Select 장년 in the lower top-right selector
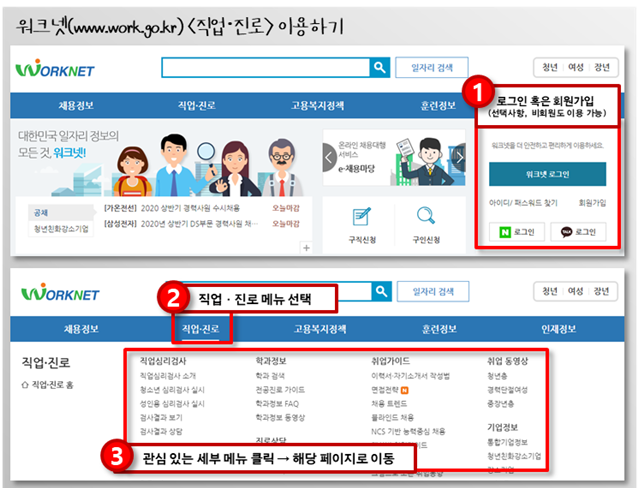 [601, 291]
